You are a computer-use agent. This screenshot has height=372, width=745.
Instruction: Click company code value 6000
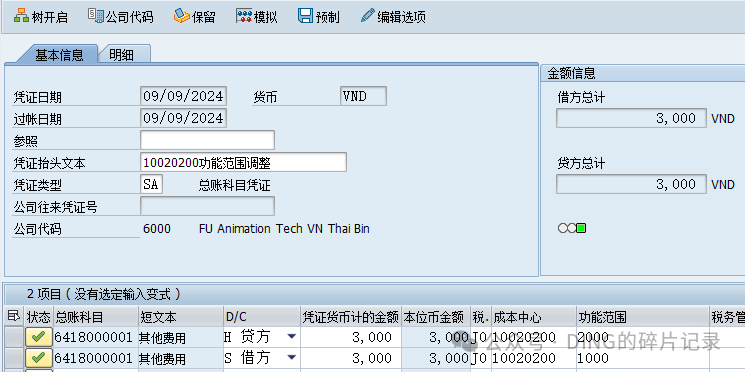click(x=157, y=229)
